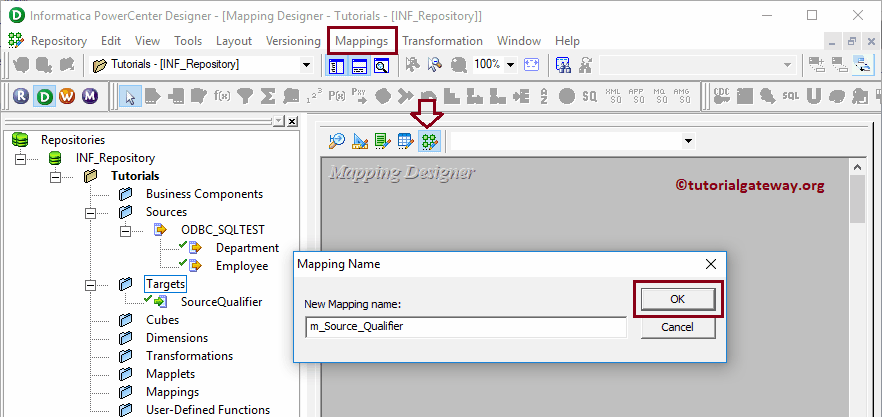Select the Department source in tree
Image resolution: width=882 pixels, height=417 pixels.
(x=247, y=248)
